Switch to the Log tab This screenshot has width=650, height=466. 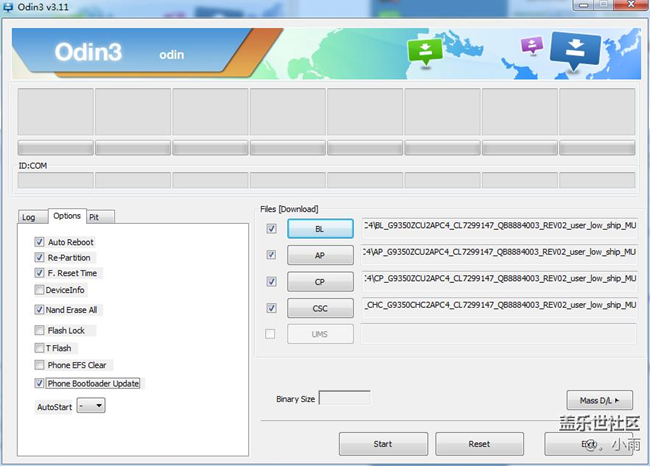point(29,216)
